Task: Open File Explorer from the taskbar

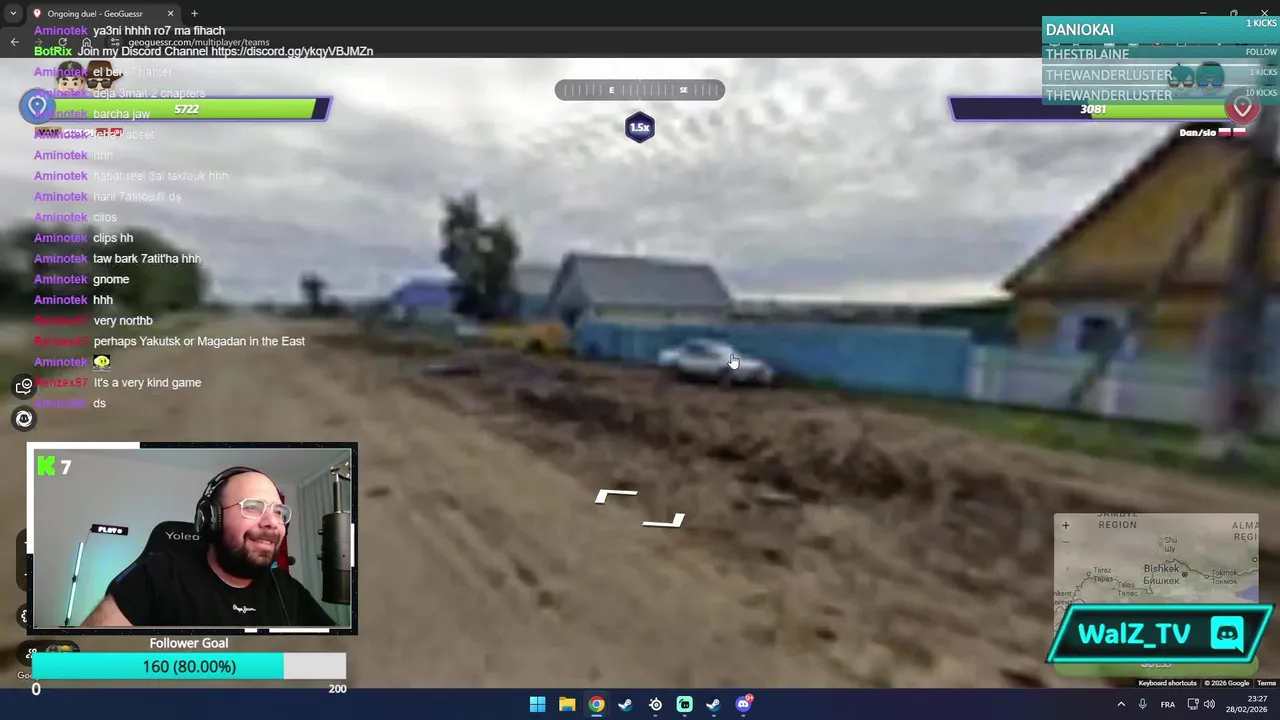Action: [x=567, y=704]
